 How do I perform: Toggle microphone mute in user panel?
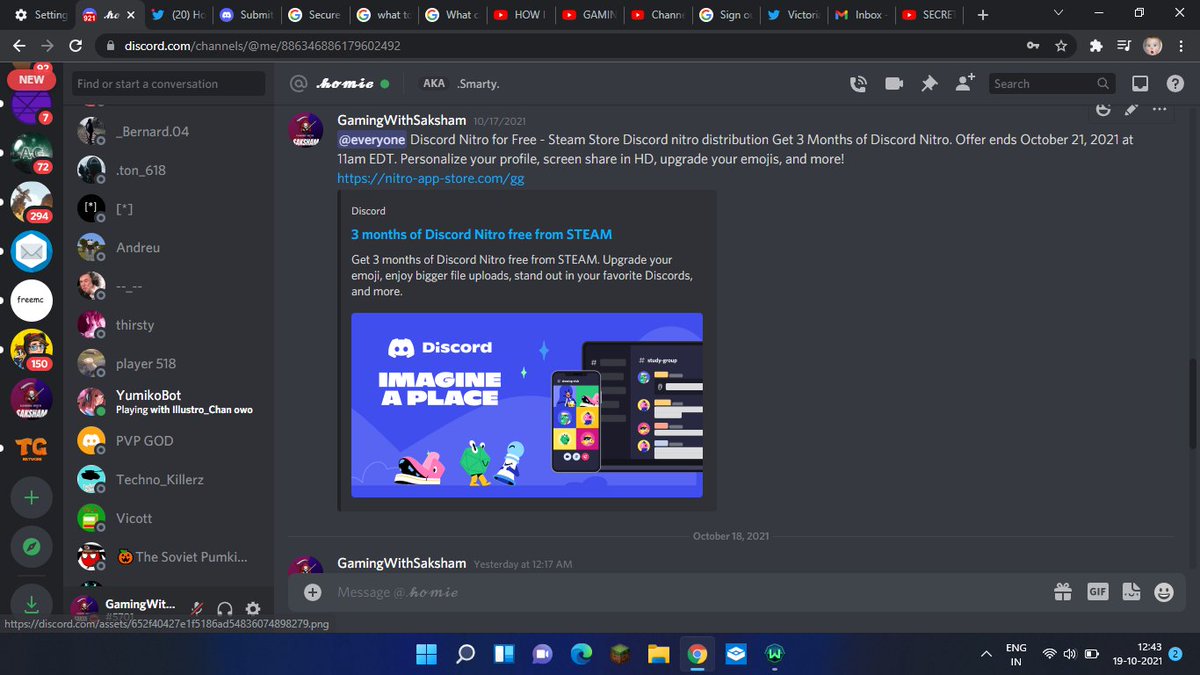[x=198, y=608]
